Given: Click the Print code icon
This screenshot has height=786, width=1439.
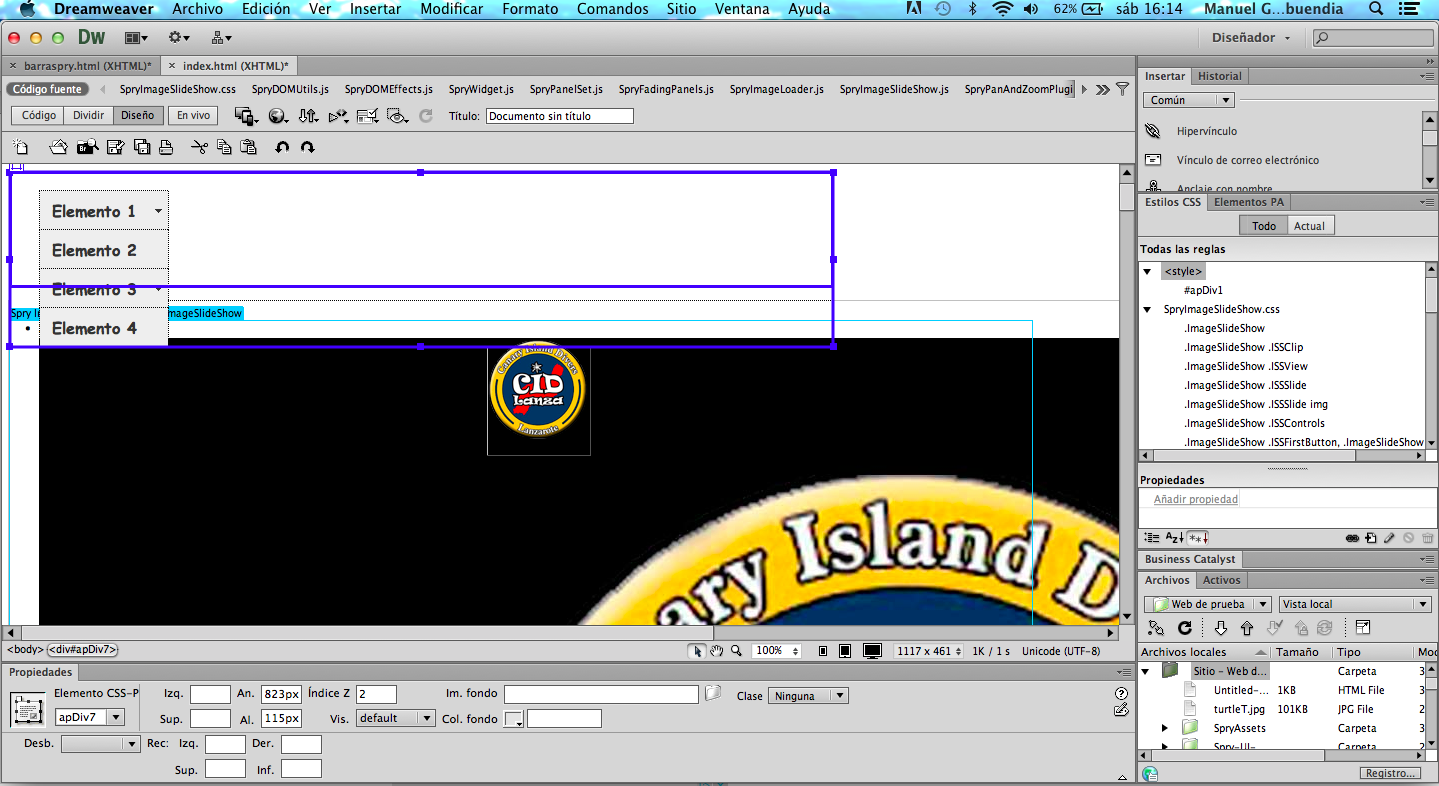Looking at the screenshot, I should (x=166, y=147).
